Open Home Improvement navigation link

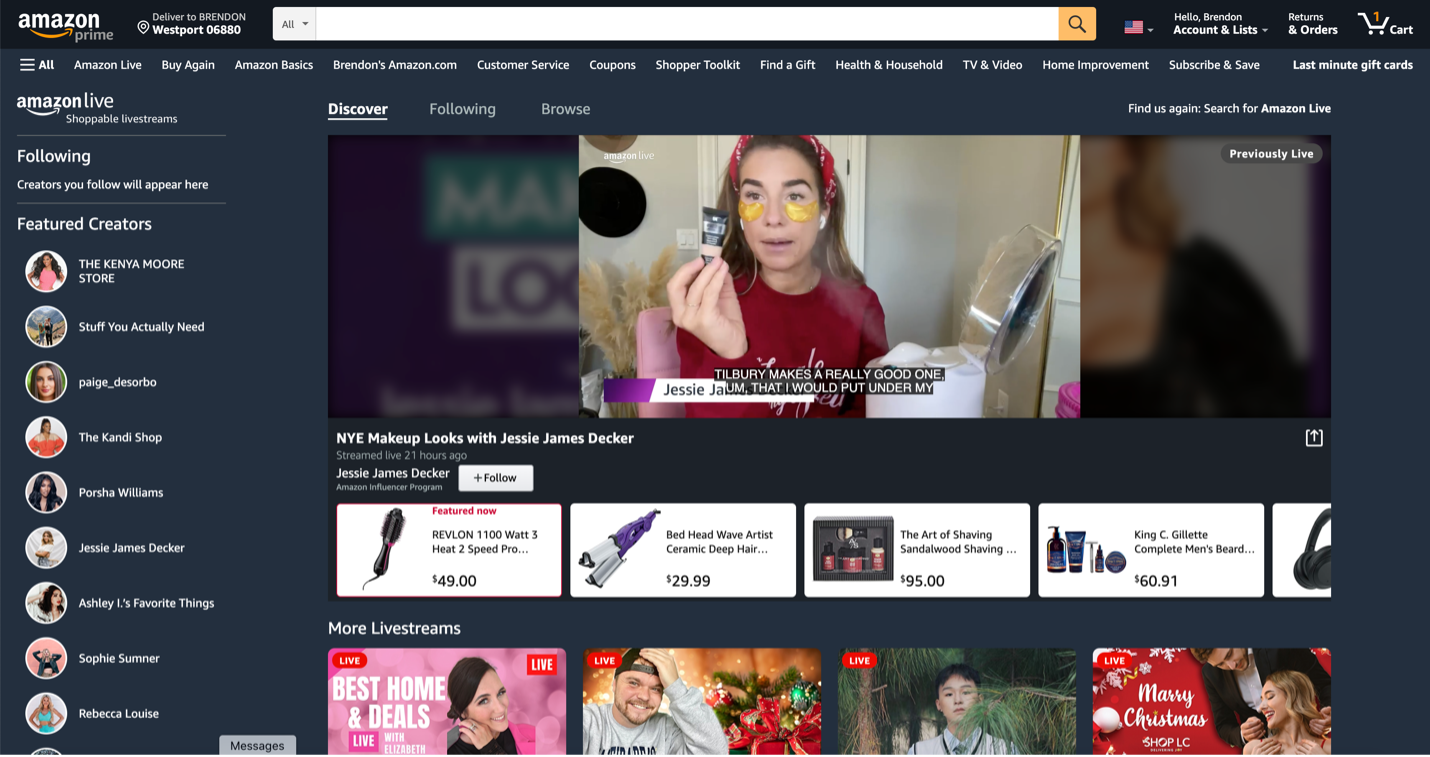pyautogui.click(x=1096, y=65)
